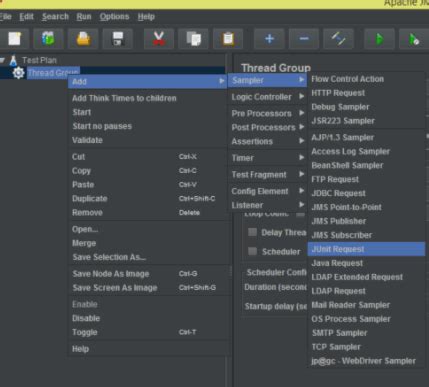This screenshot has width=429, height=387.
Task: Enable the Scheduler checkbox
Action: (252, 251)
